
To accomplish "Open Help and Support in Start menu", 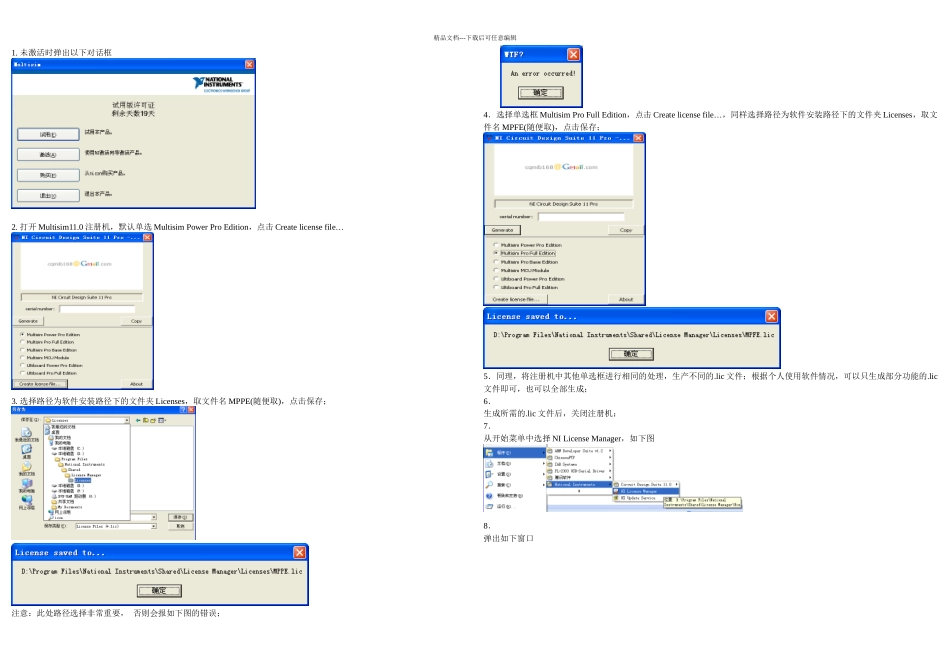I will (516, 496).
